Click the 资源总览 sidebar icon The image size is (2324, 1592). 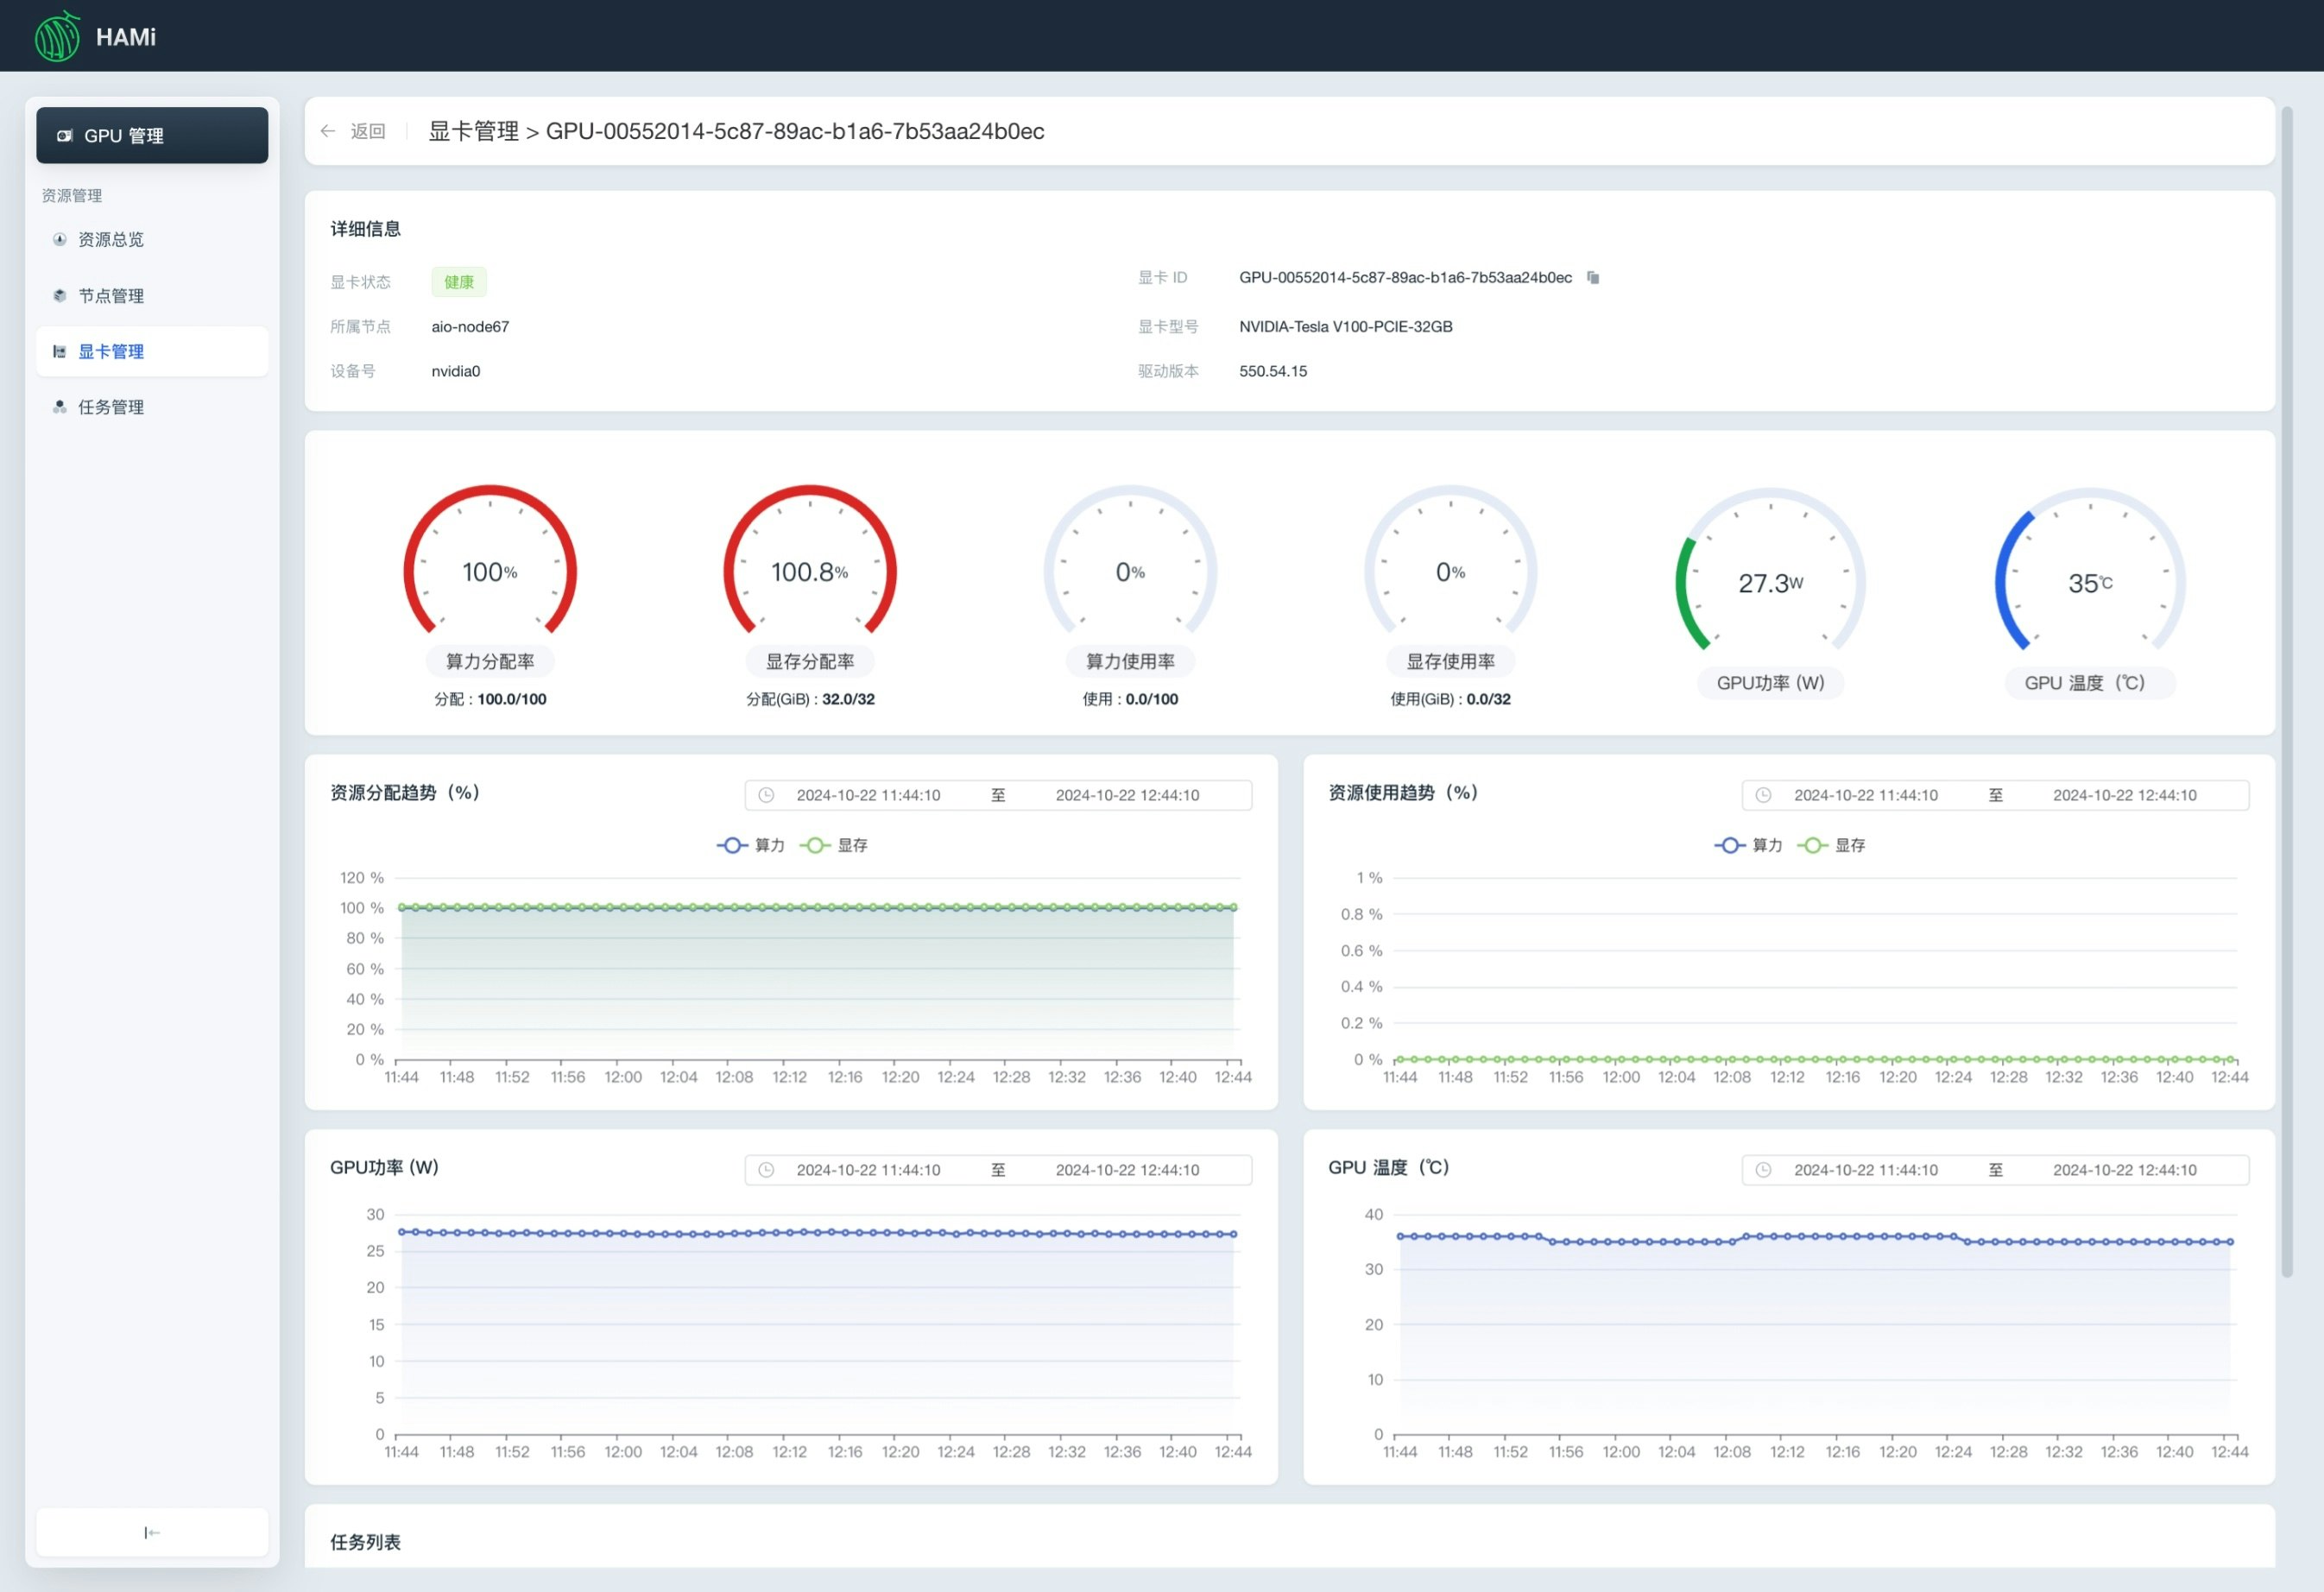[60, 240]
